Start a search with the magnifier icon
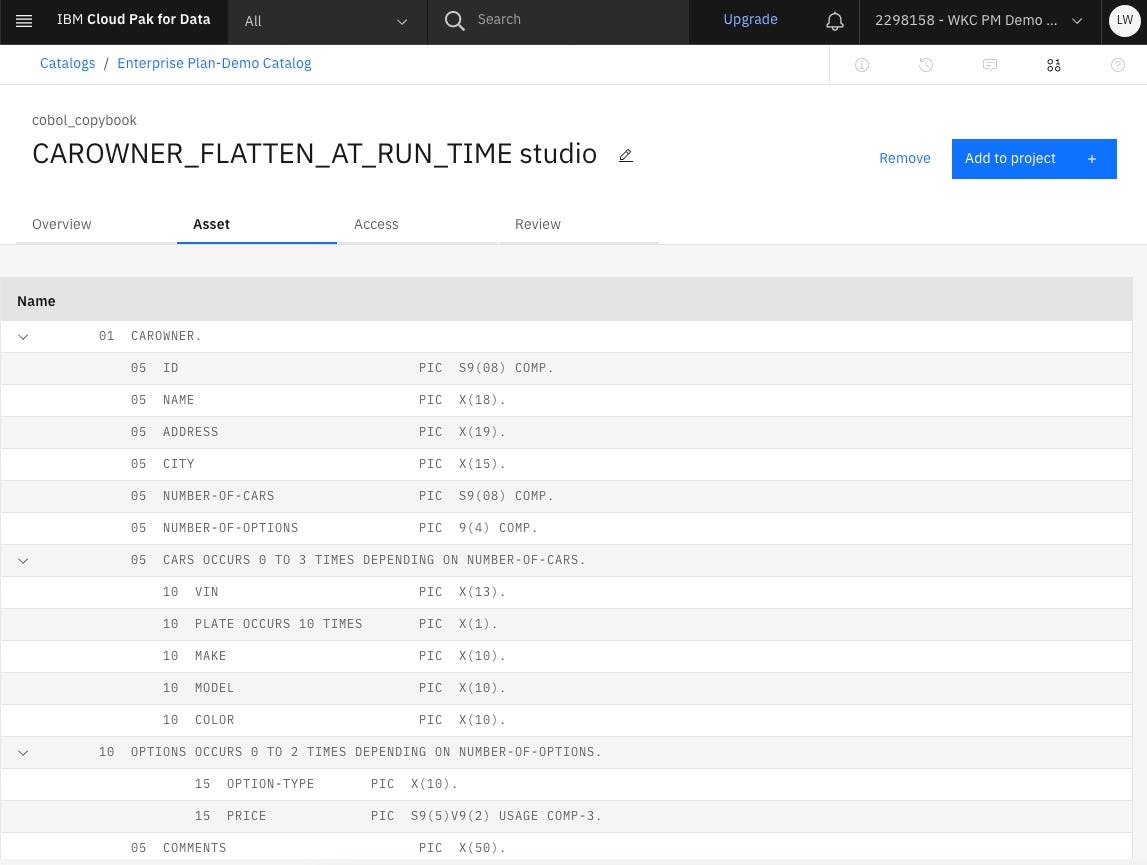 pyautogui.click(x=455, y=20)
